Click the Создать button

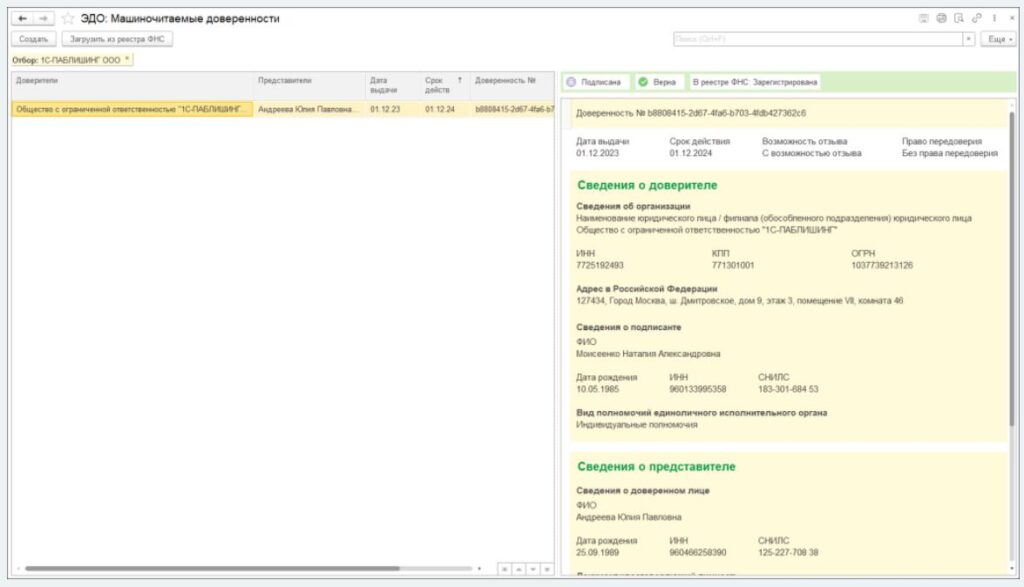tap(33, 39)
